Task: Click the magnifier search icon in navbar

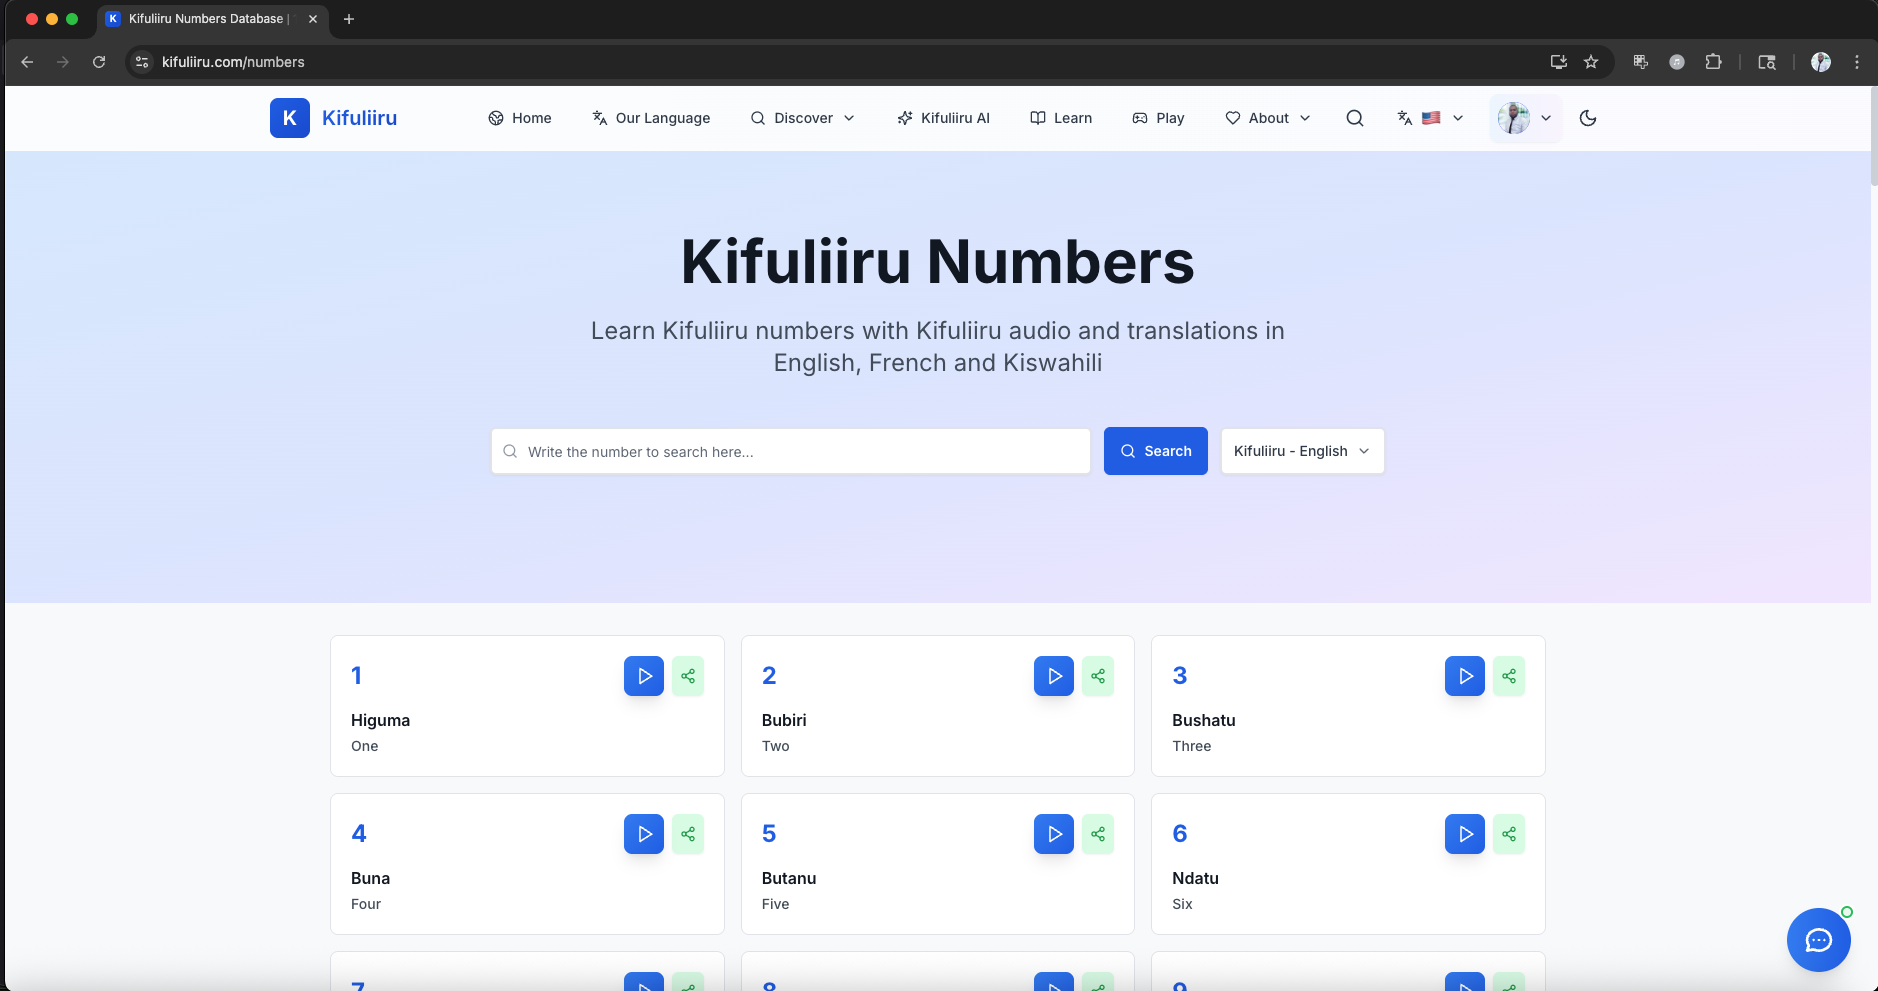Action: click(1355, 118)
